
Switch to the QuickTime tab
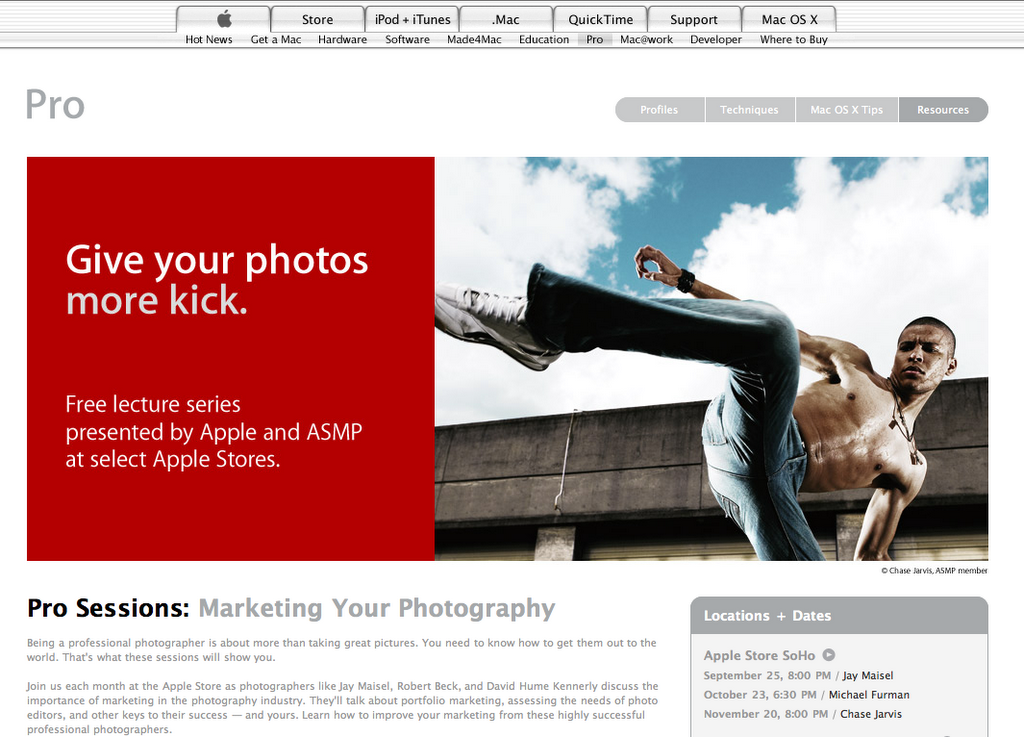click(600, 19)
